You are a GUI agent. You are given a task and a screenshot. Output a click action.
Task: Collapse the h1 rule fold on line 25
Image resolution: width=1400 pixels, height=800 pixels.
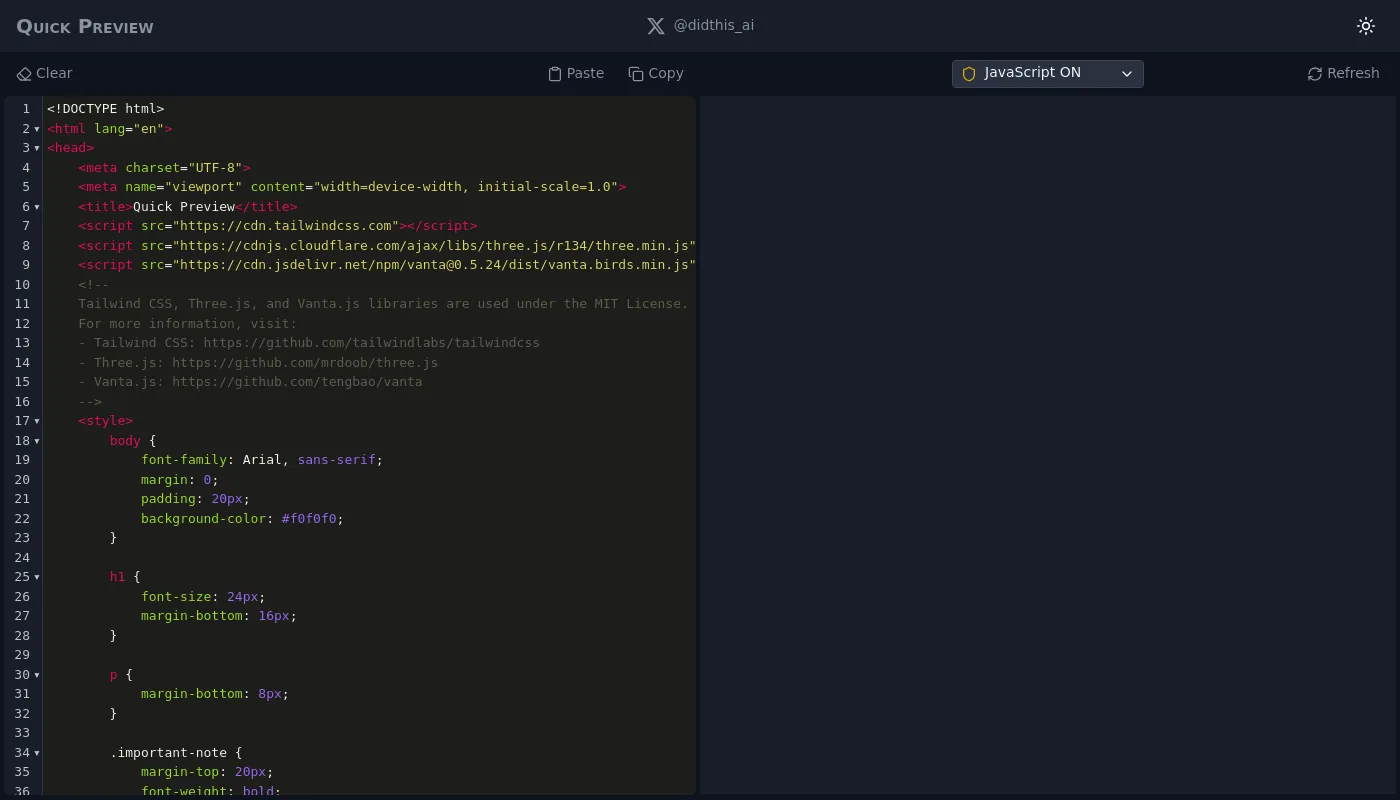click(x=37, y=577)
